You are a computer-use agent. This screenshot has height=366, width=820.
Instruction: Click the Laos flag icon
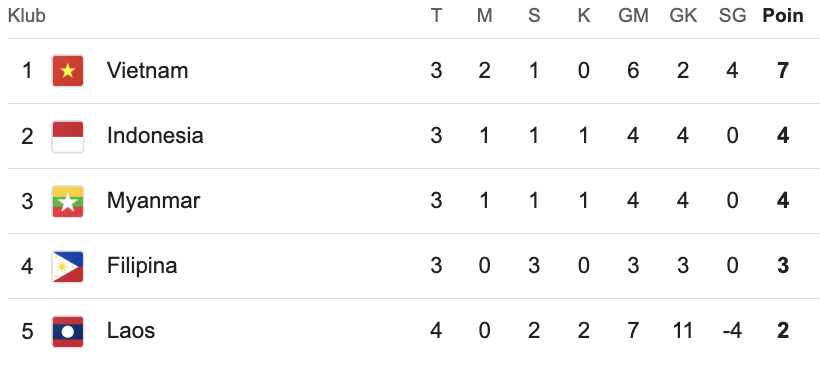[68, 331]
